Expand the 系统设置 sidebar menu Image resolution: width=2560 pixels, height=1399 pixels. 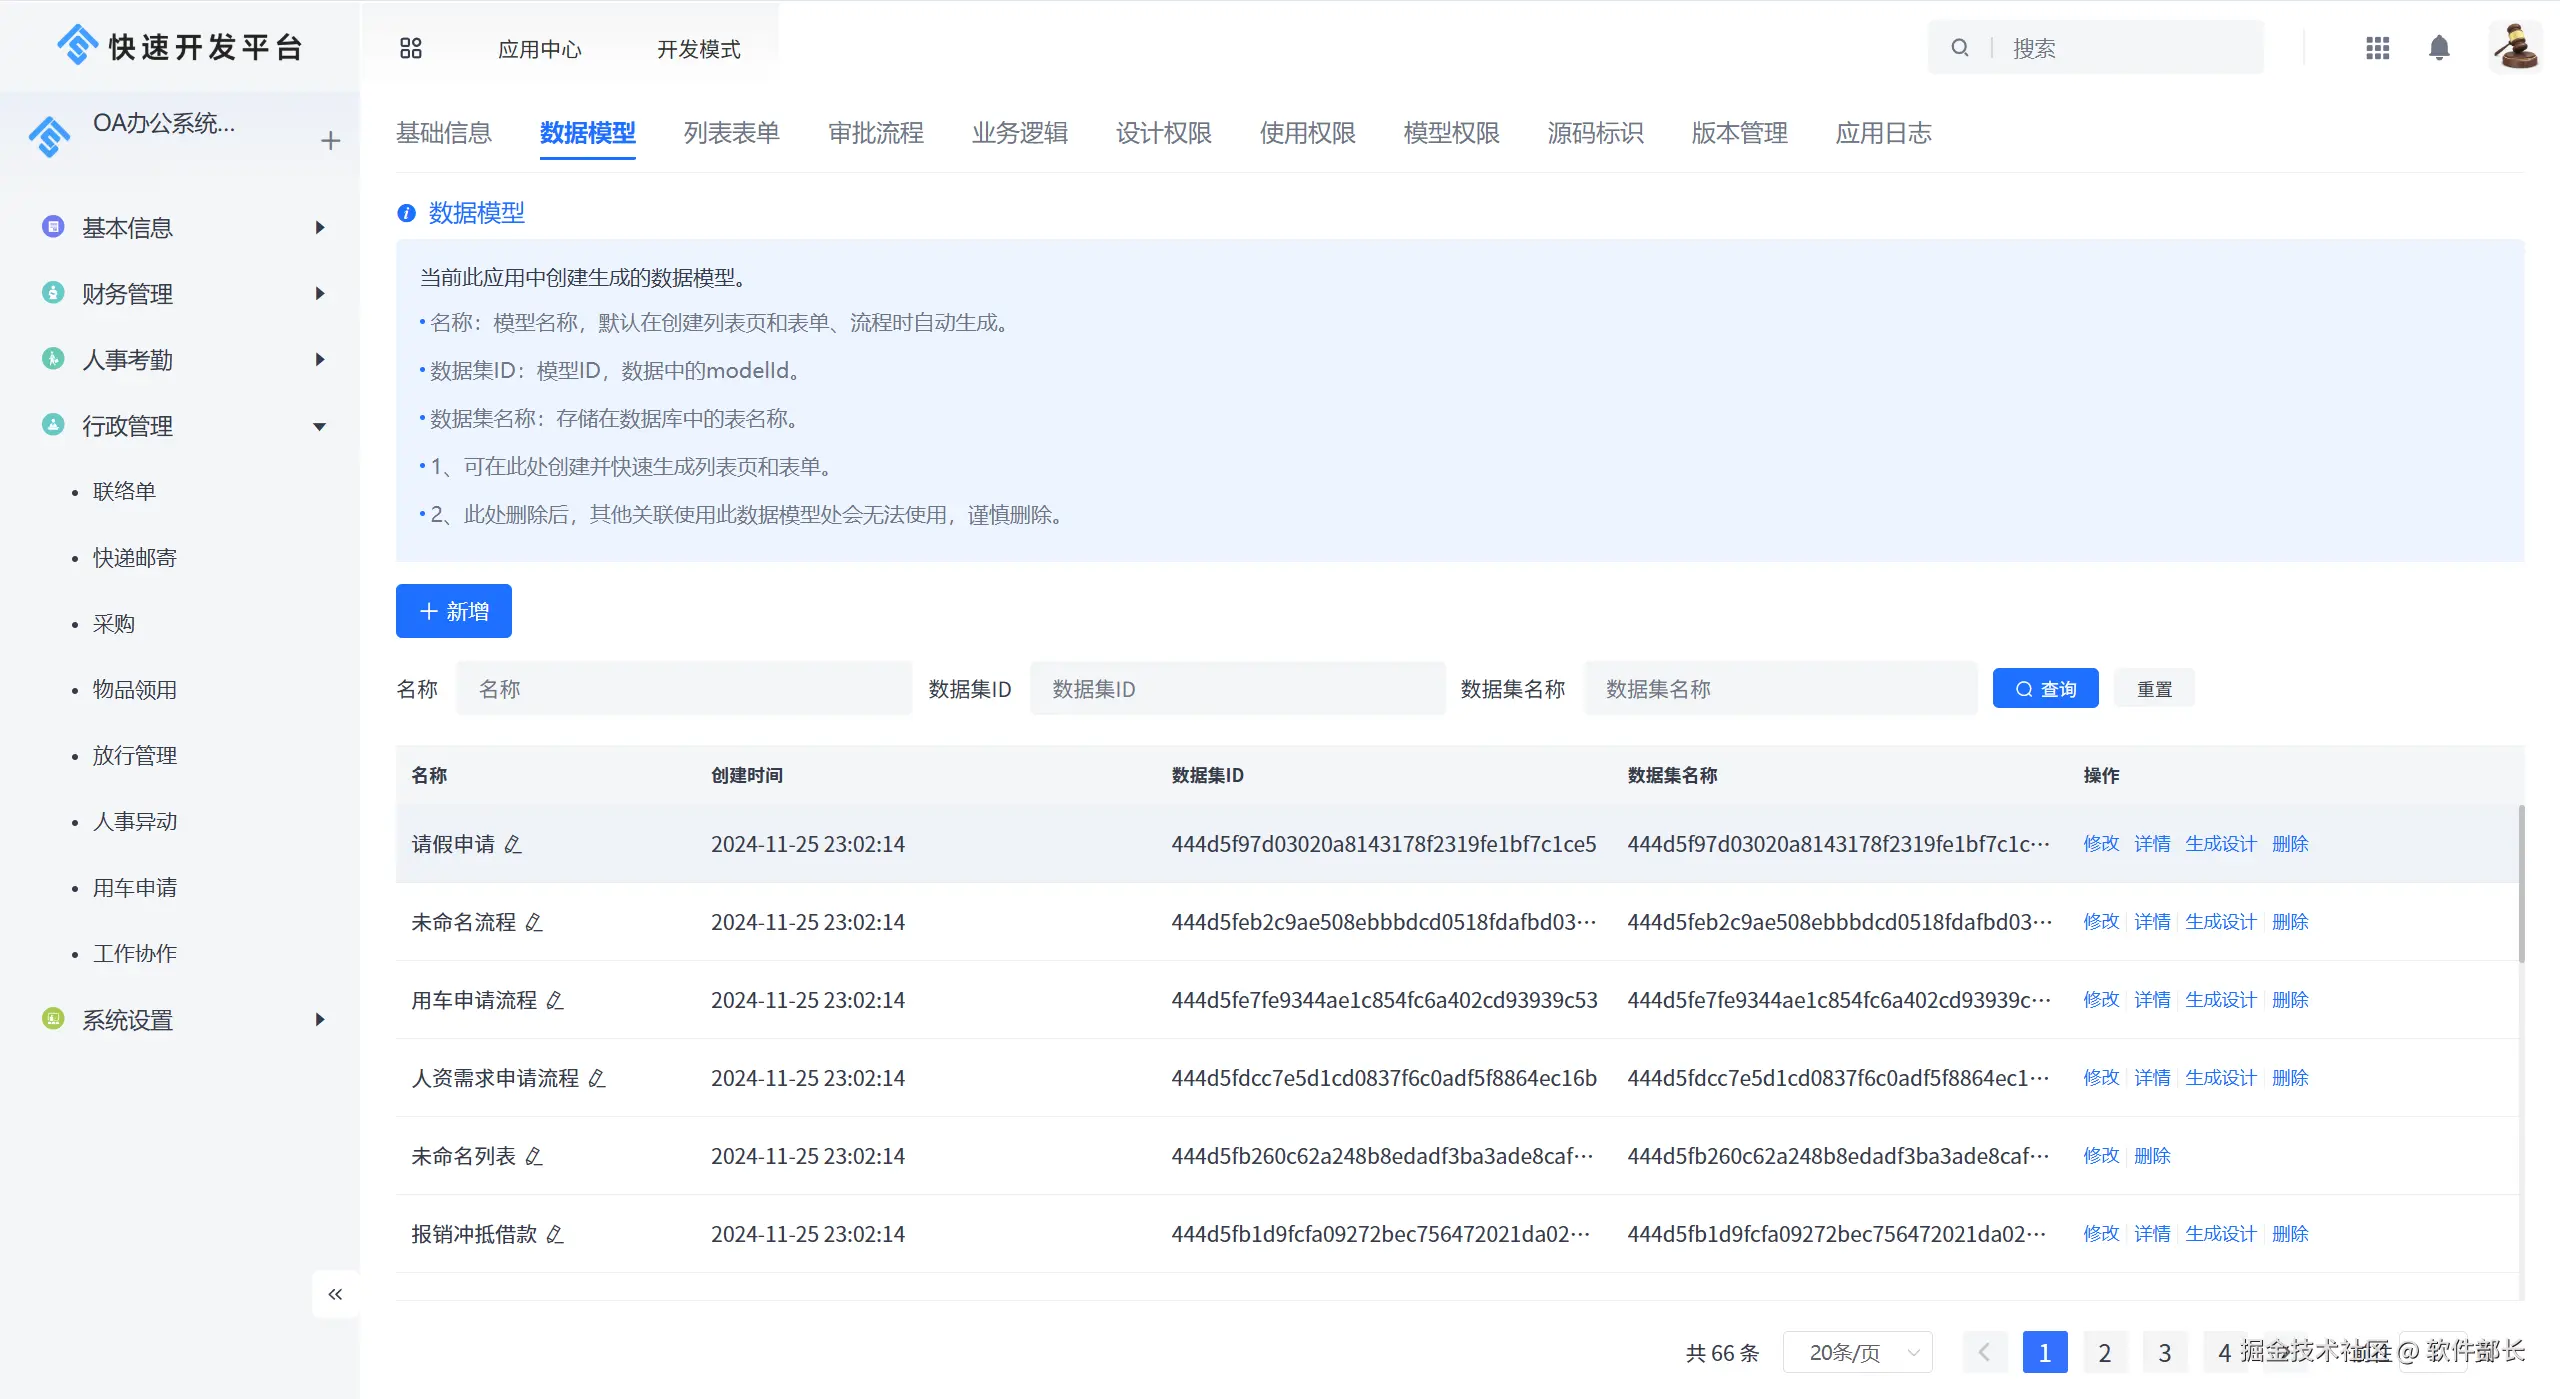click(319, 1020)
